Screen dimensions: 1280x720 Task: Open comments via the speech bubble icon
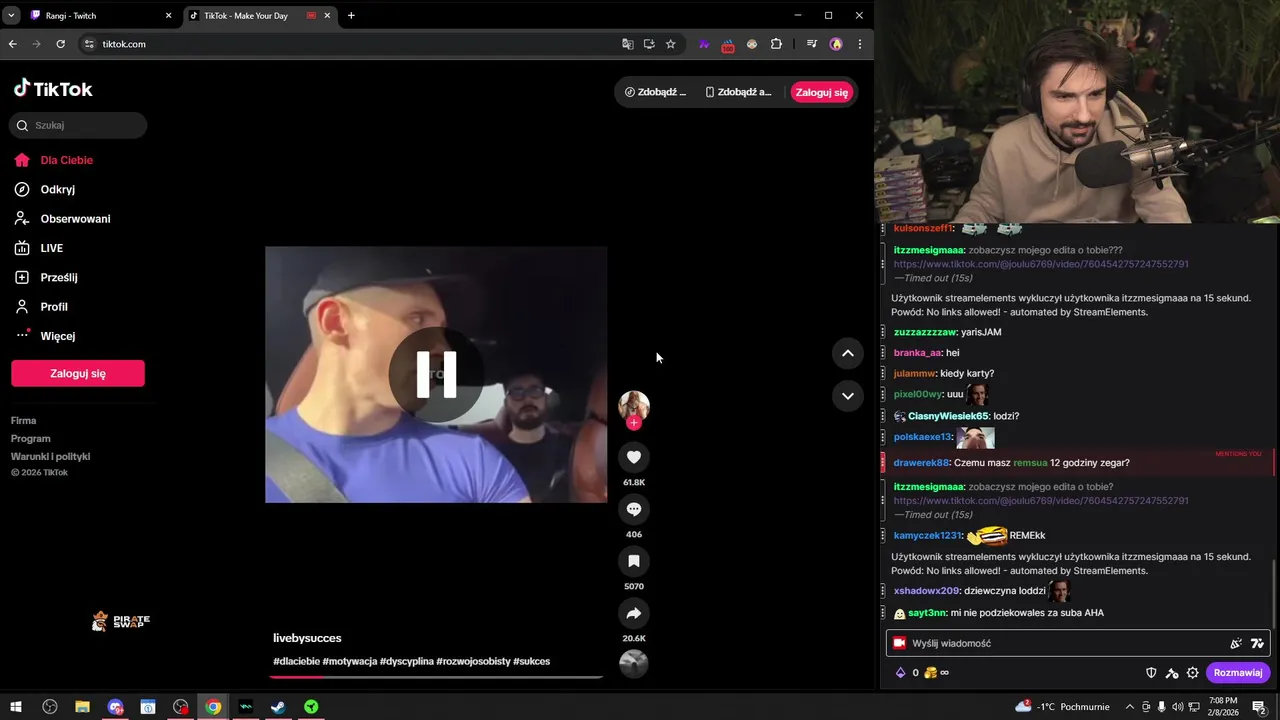[x=634, y=509]
